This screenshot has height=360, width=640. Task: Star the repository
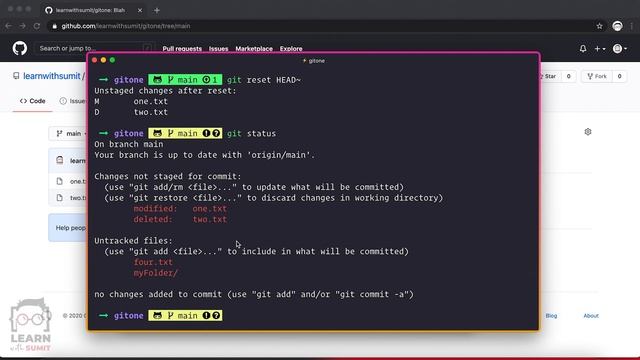pyautogui.click(x=549, y=76)
